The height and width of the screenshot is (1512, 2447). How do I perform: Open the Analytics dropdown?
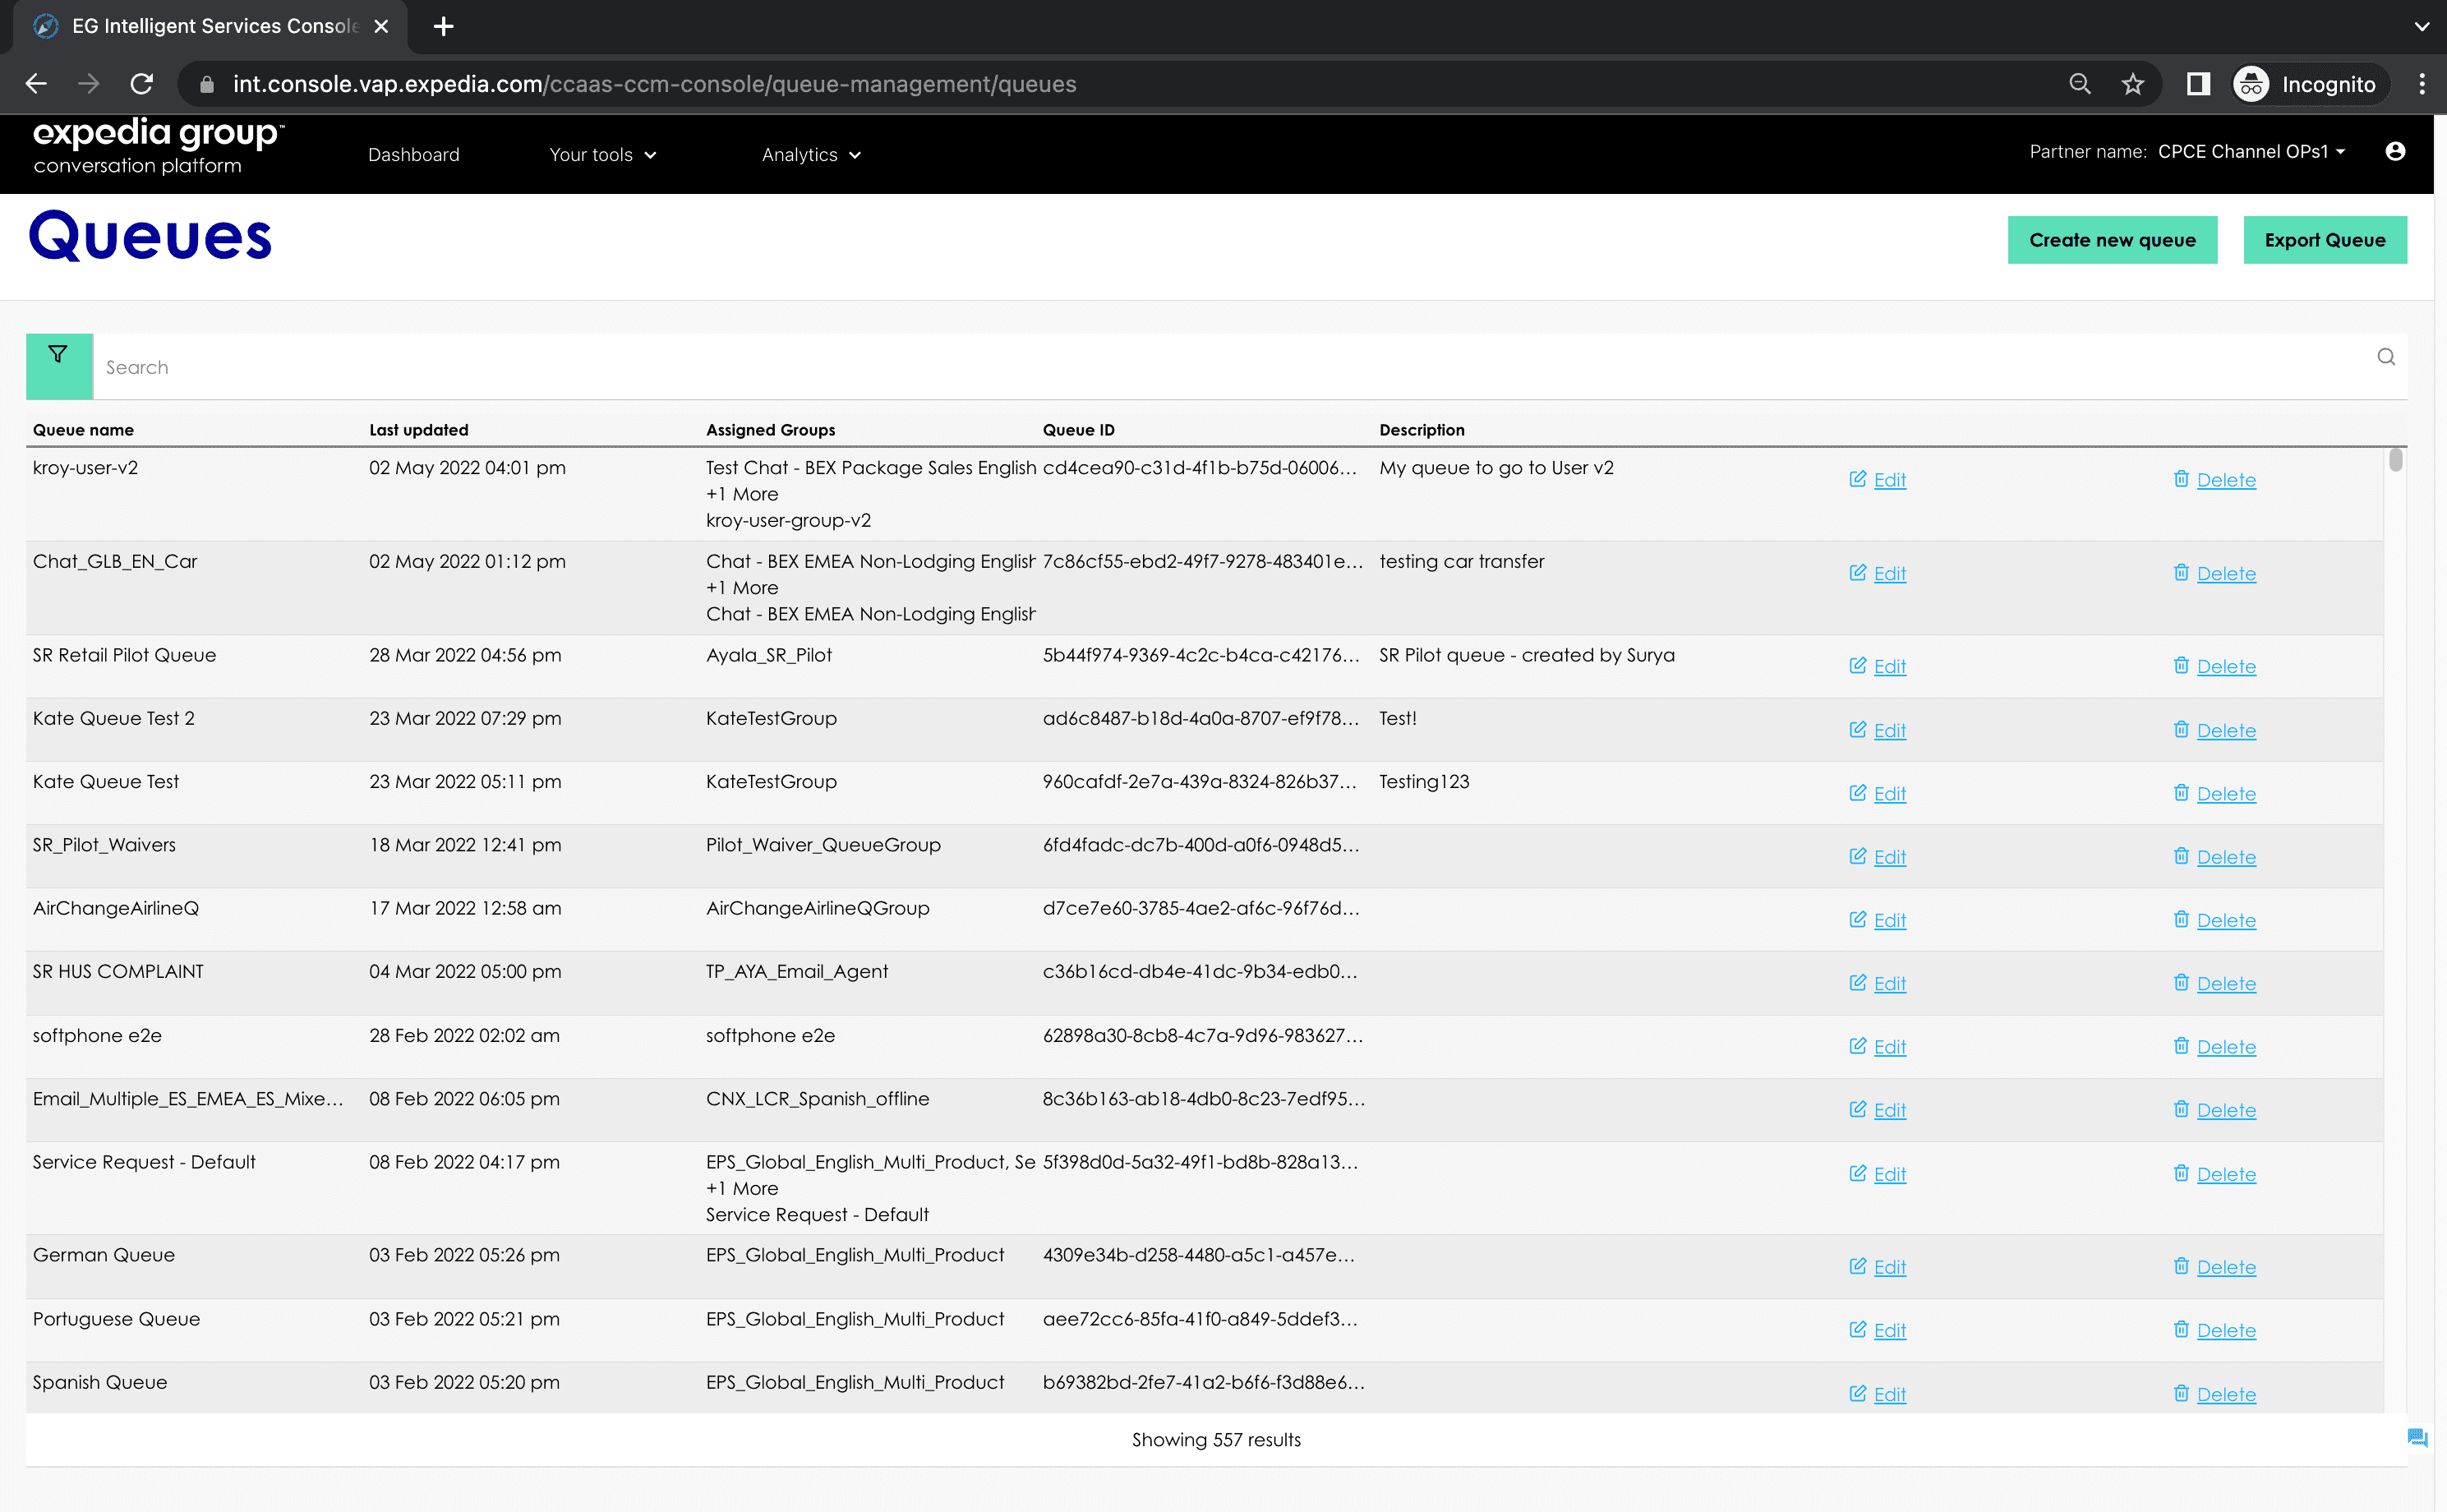click(810, 154)
